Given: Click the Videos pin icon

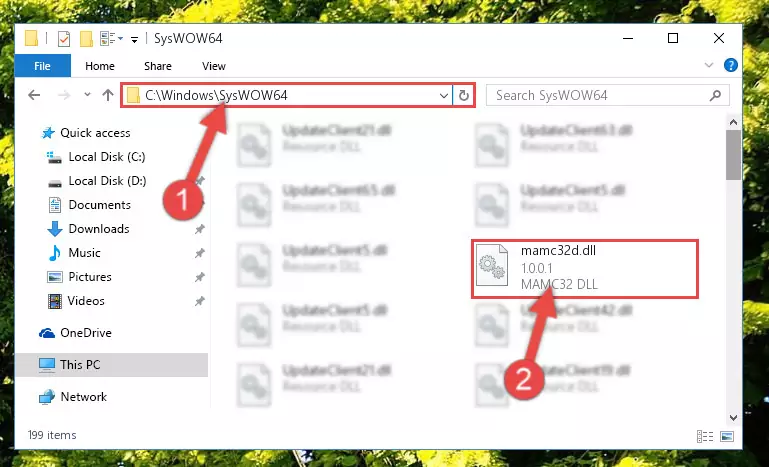Looking at the screenshot, I should pos(200,301).
